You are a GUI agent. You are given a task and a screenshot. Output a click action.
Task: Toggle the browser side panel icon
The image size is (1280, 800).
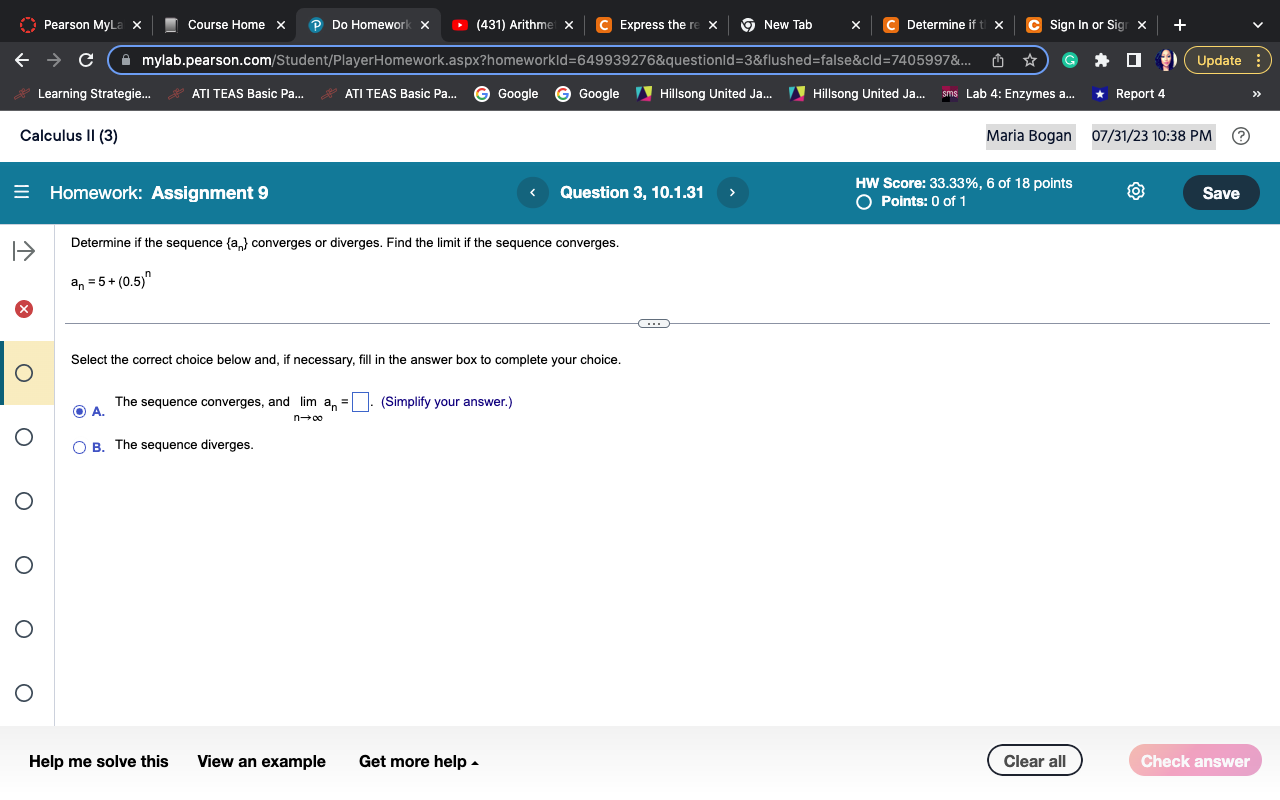coord(1133,60)
